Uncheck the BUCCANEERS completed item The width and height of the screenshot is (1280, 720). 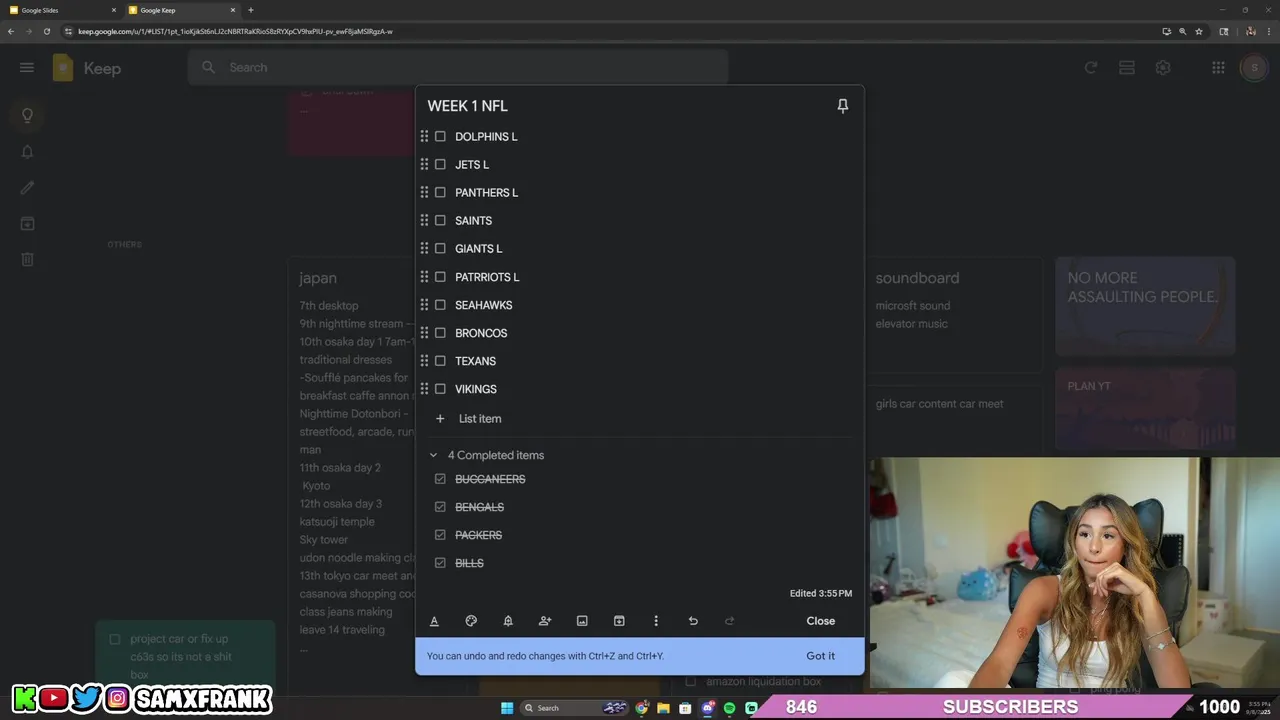[440, 479]
